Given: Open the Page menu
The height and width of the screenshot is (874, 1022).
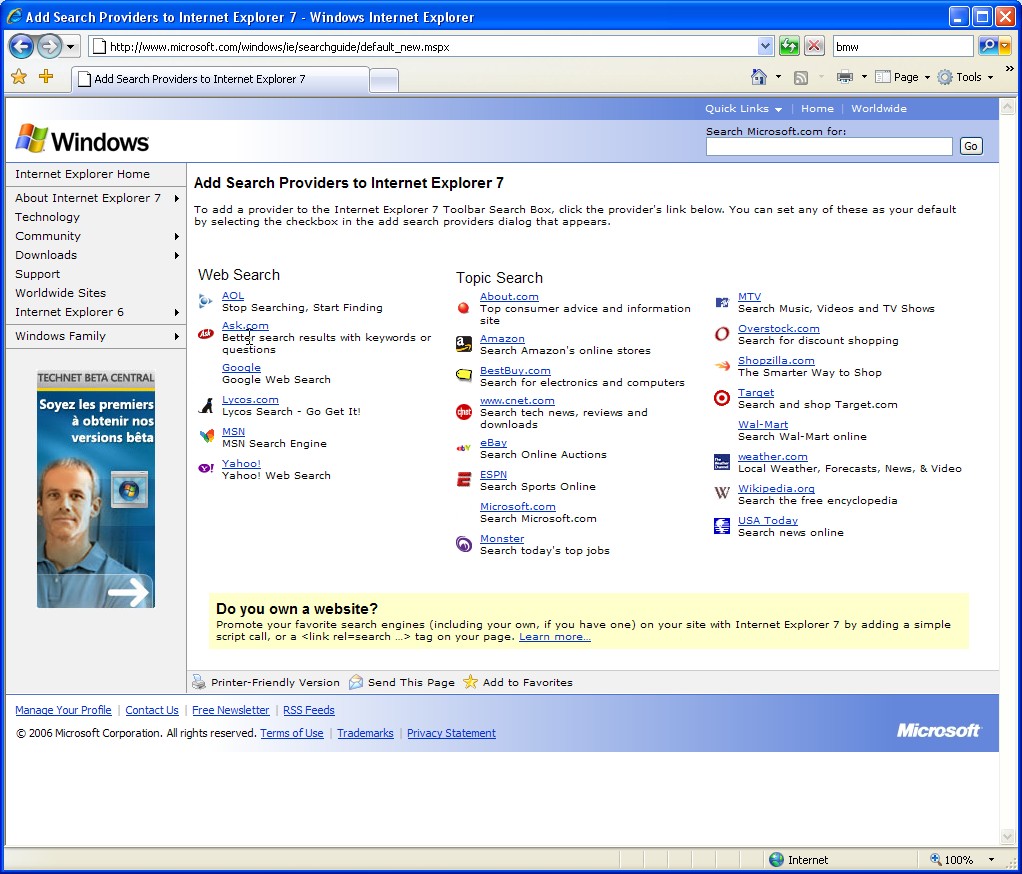Looking at the screenshot, I should (902, 77).
